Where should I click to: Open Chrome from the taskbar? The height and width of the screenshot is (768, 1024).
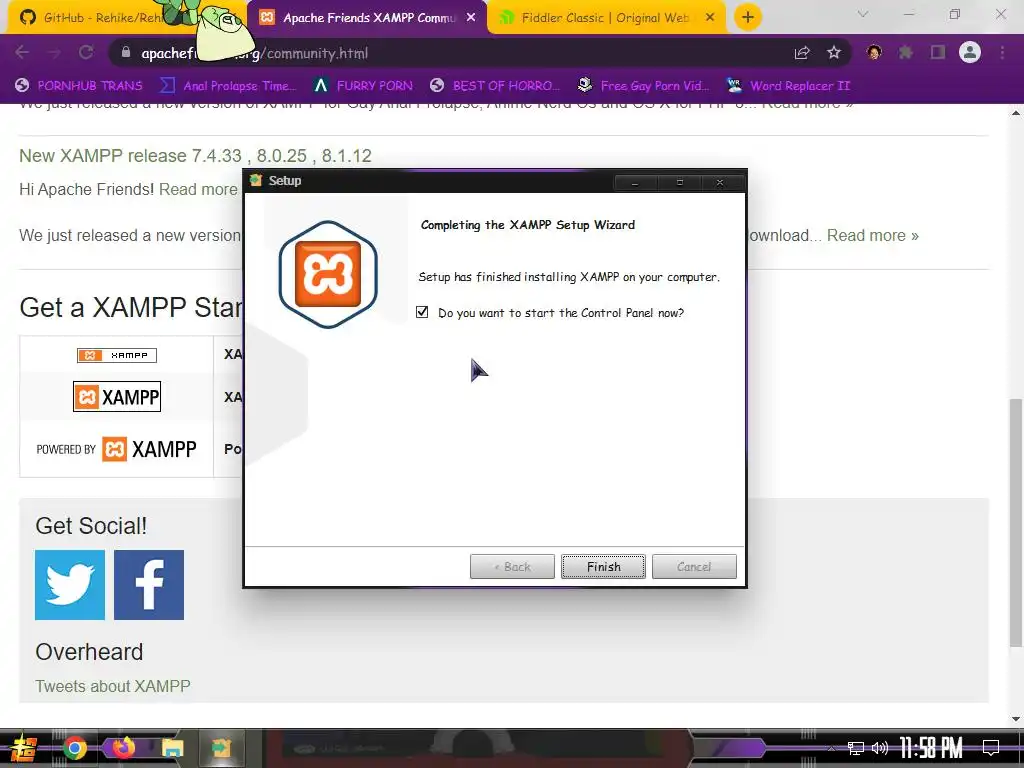pos(74,748)
